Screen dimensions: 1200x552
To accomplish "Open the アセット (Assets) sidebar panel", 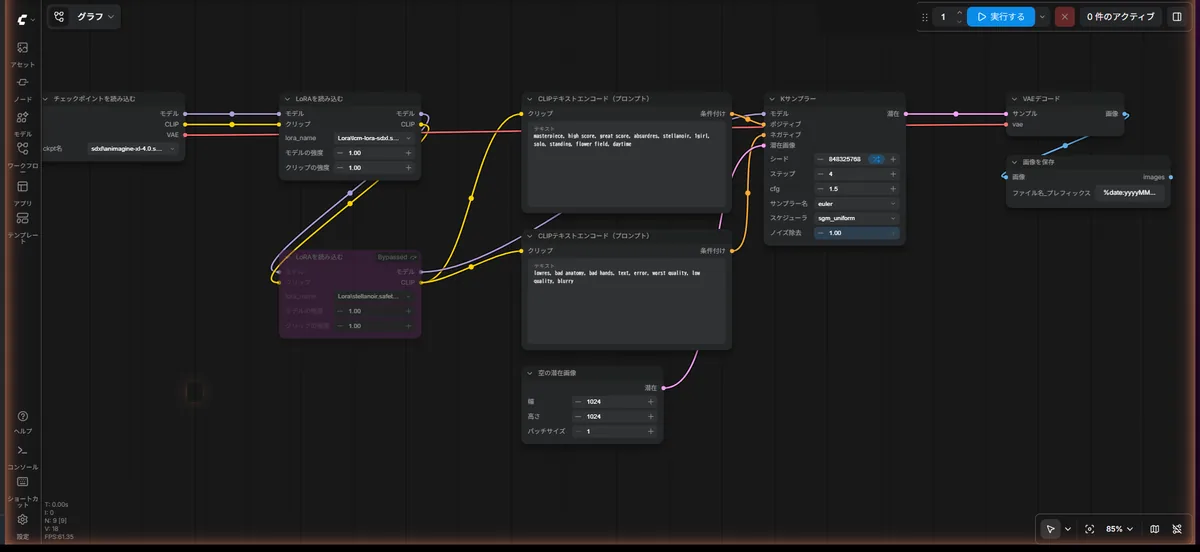I will pyautogui.click(x=22, y=53).
